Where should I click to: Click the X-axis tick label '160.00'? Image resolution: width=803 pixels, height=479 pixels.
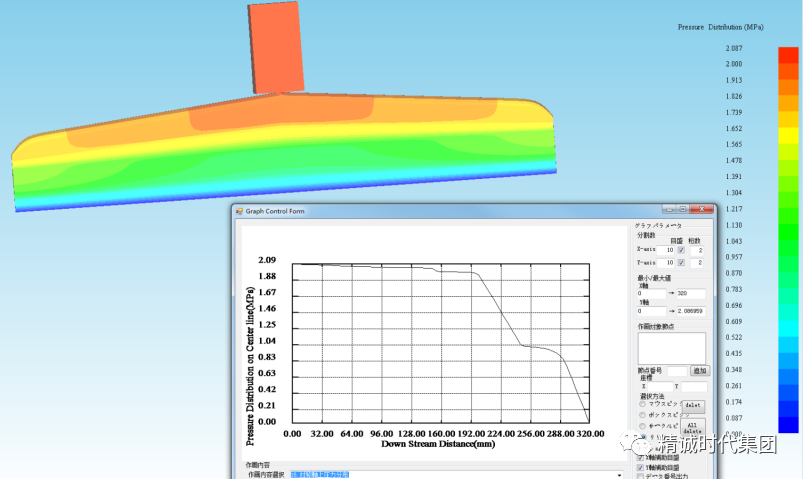(x=441, y=433)
